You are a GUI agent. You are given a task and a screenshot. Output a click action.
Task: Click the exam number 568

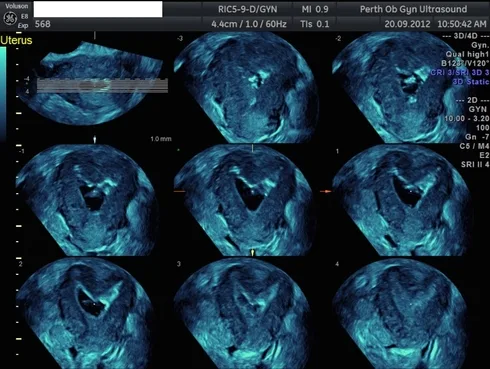[x=43, y=24]
